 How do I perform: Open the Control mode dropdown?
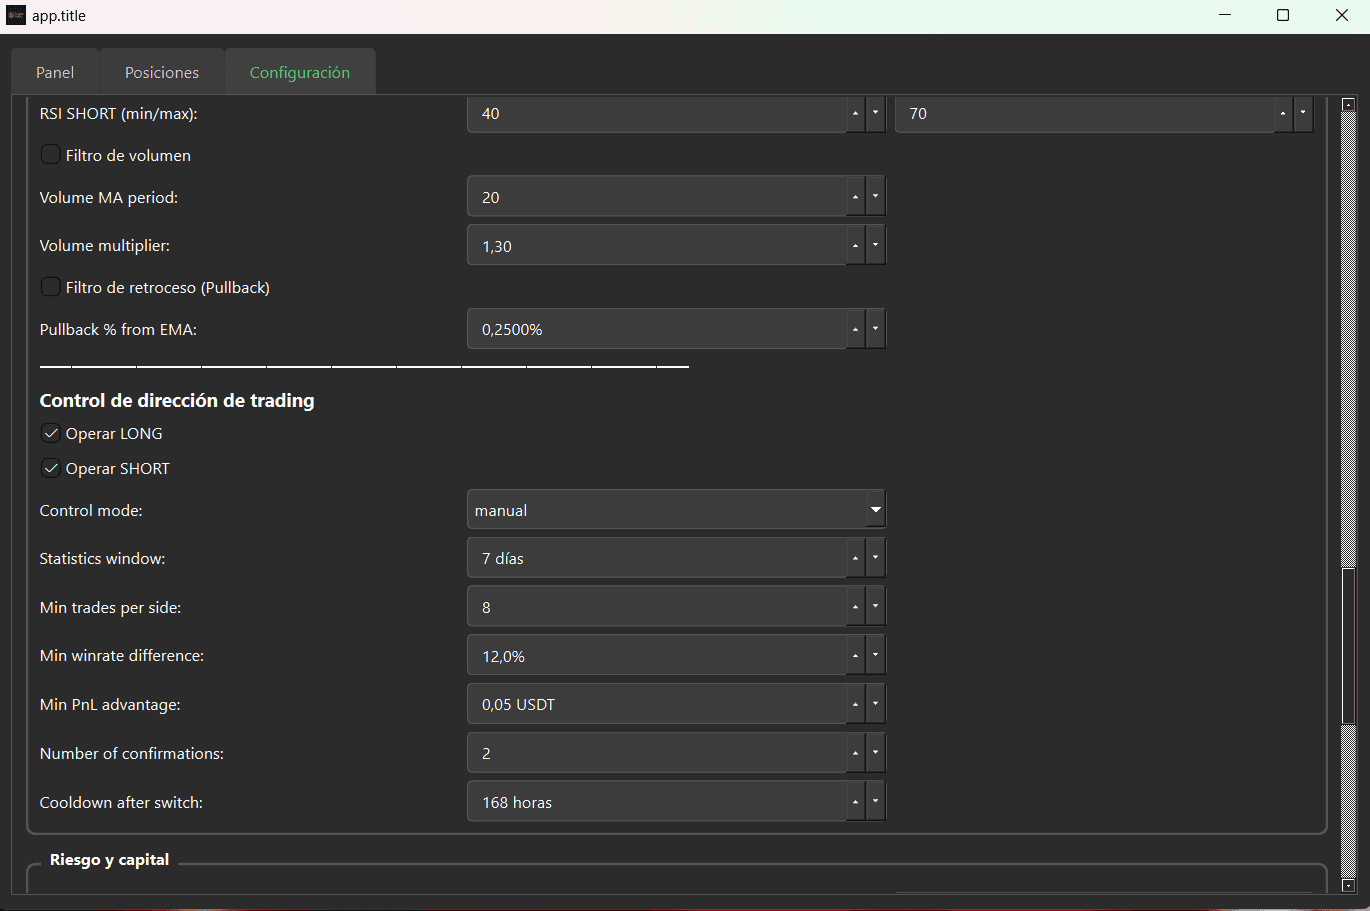pos(874,509)
